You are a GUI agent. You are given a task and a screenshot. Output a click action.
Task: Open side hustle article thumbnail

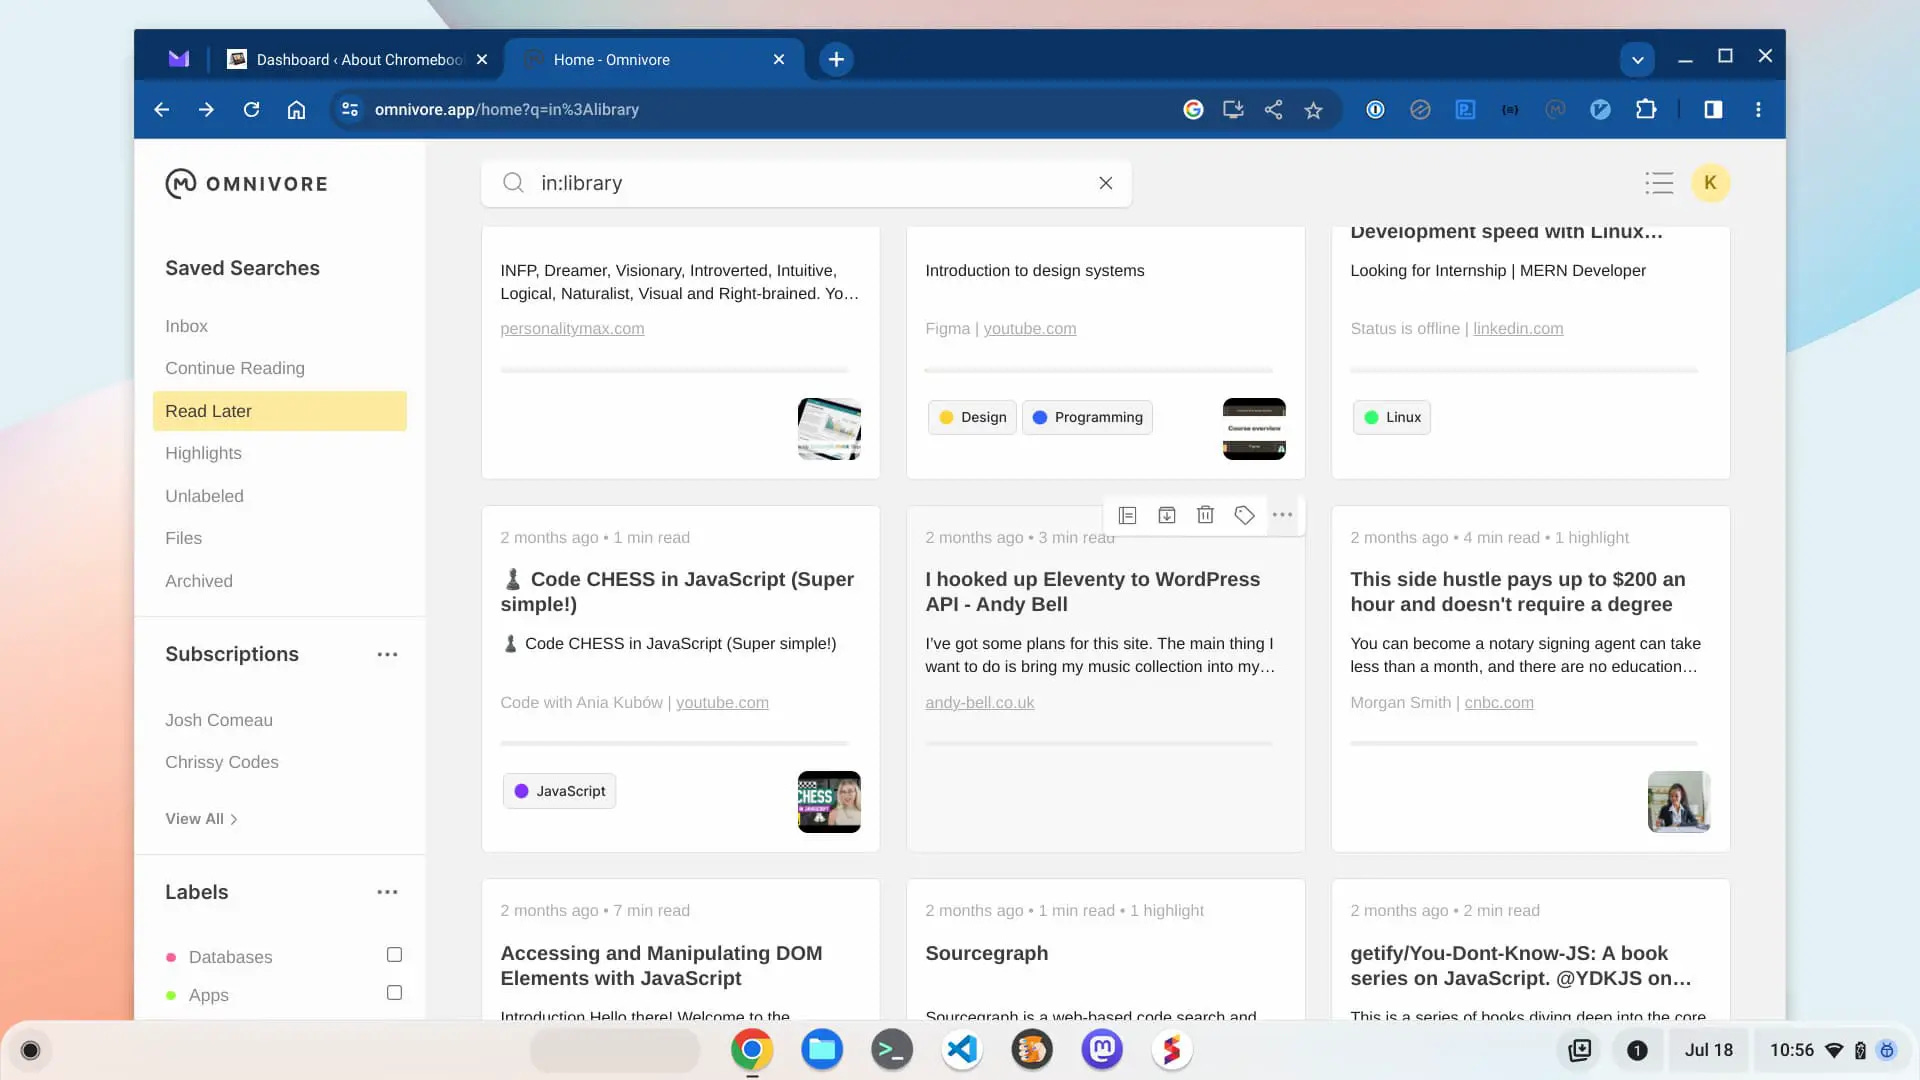[1679, 802]
